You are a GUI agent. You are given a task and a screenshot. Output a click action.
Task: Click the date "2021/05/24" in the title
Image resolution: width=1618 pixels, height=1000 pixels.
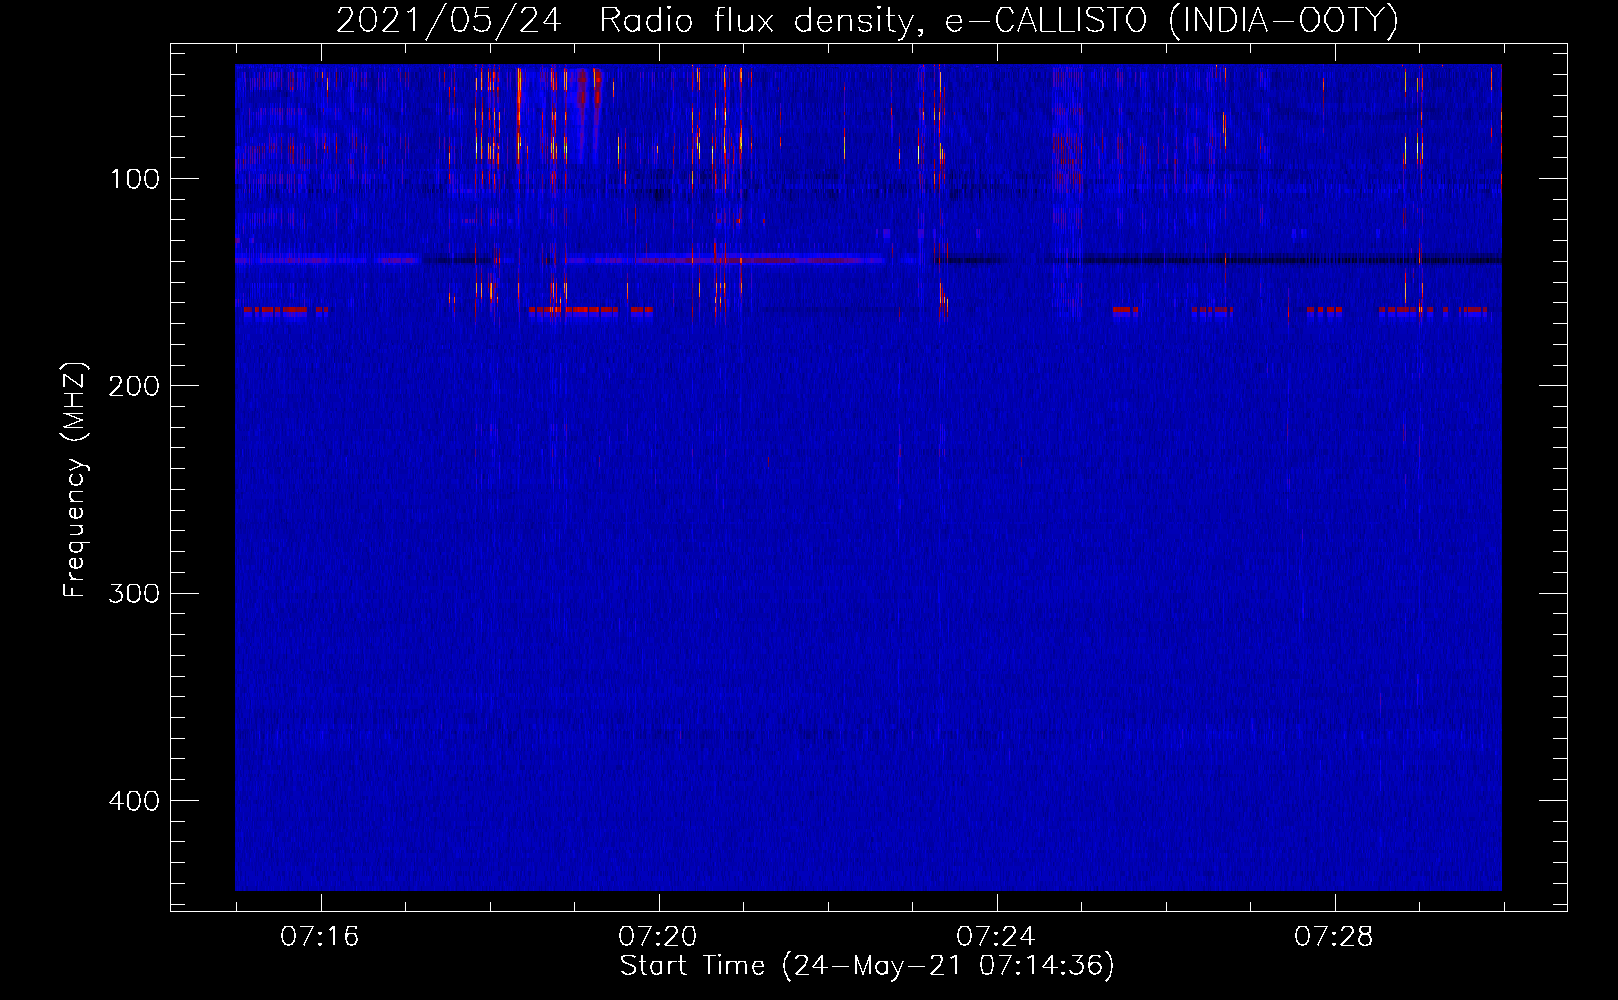coord(449,20)
